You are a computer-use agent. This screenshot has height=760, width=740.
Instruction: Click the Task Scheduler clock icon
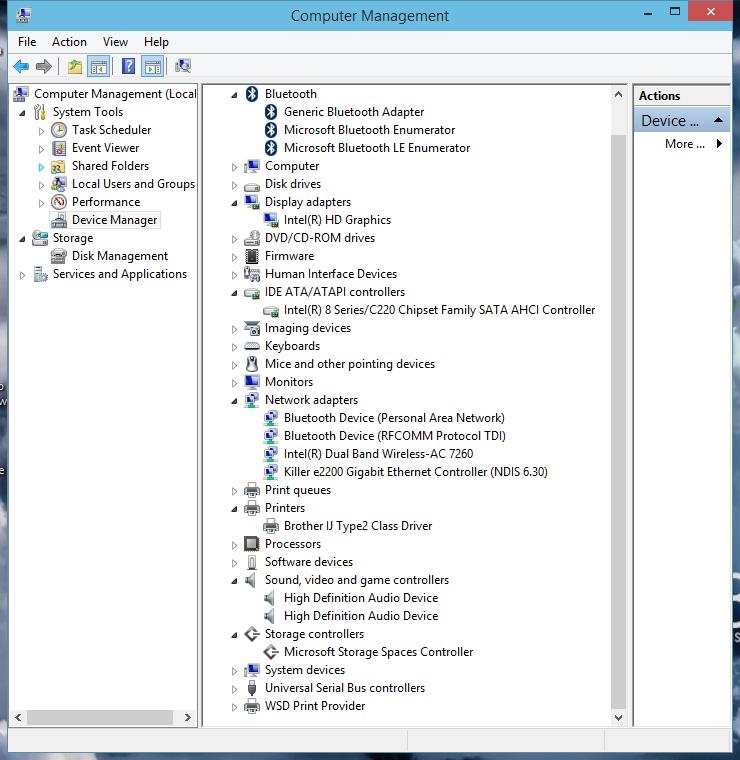pos(59,130)
